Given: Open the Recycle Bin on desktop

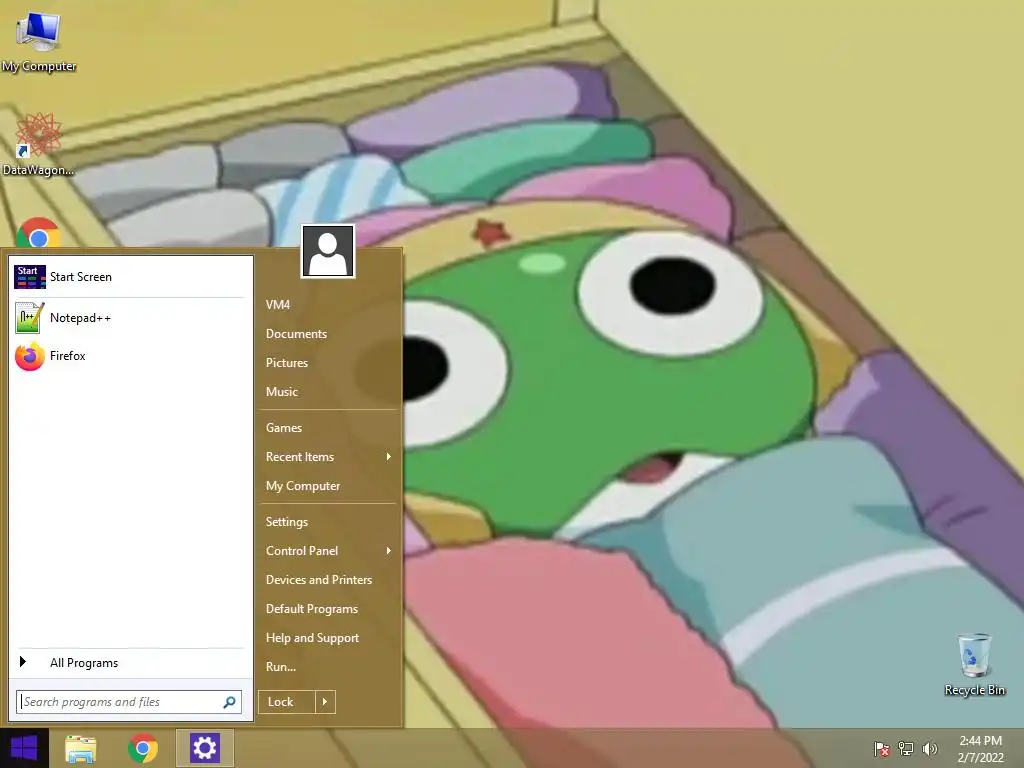Looking at the screenshot, I should (x=974, y=664).
